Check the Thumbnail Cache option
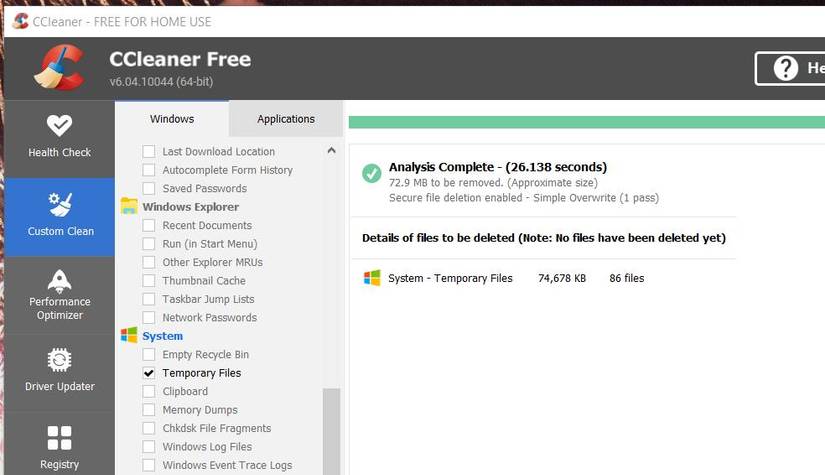 pos(149,281)
